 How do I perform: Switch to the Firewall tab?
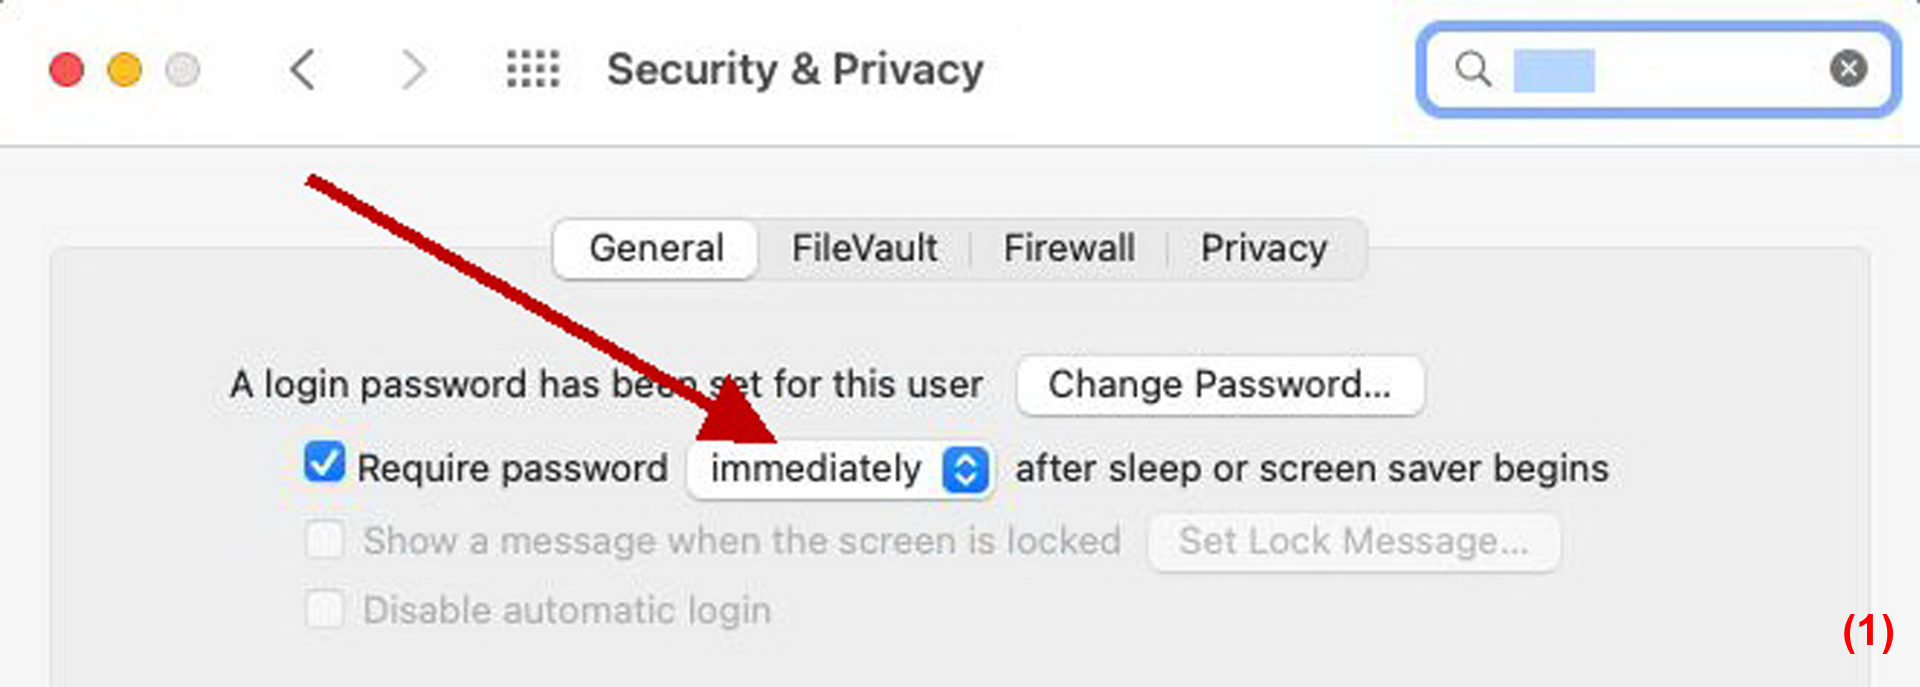1069,248
